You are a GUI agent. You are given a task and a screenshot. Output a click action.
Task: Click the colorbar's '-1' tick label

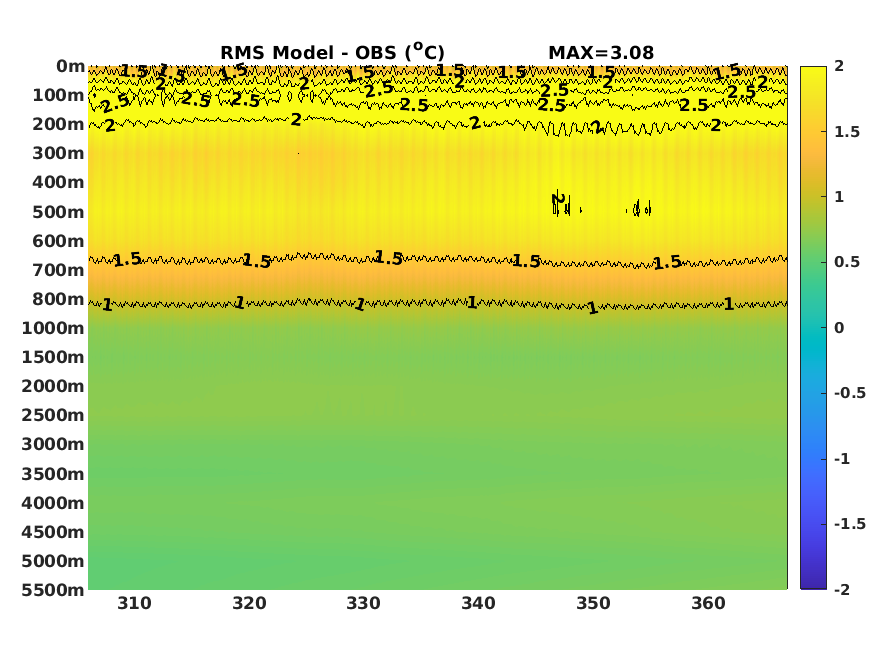point(842,459)
